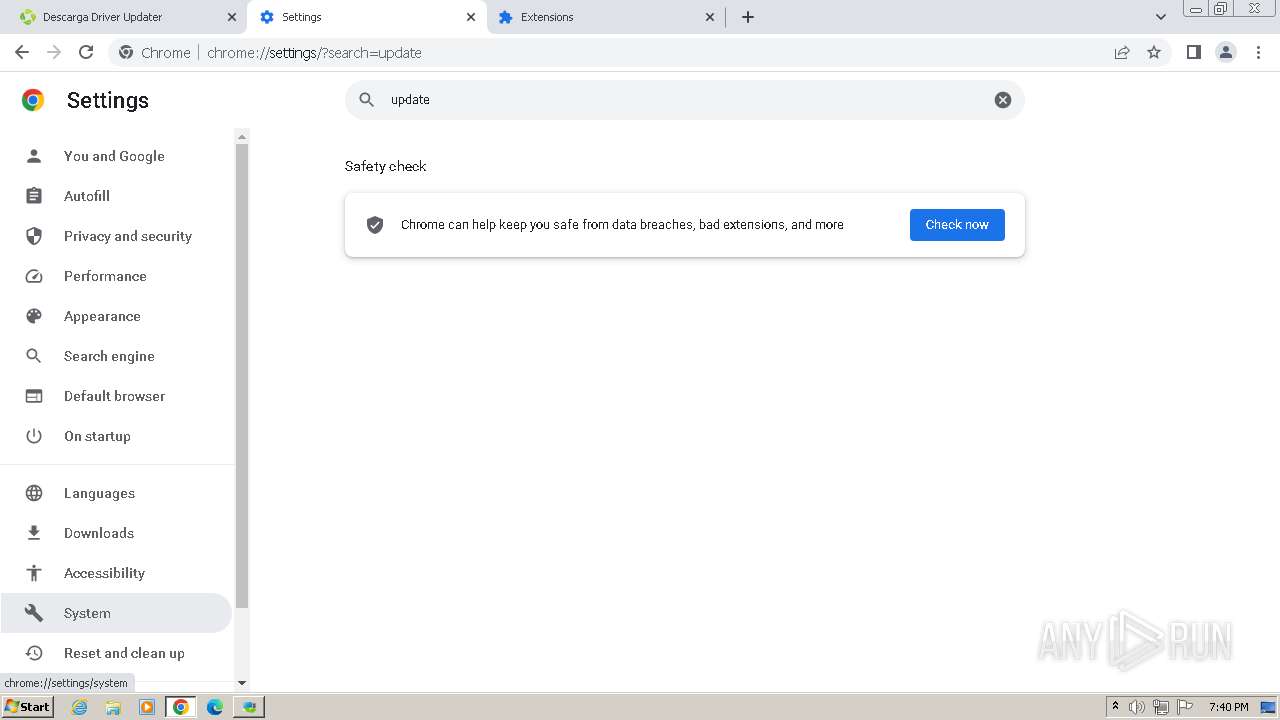Viewport: 1280px width, 720px height.
Task: Click the On startup power icon
Action: click(x=34, y=436)
